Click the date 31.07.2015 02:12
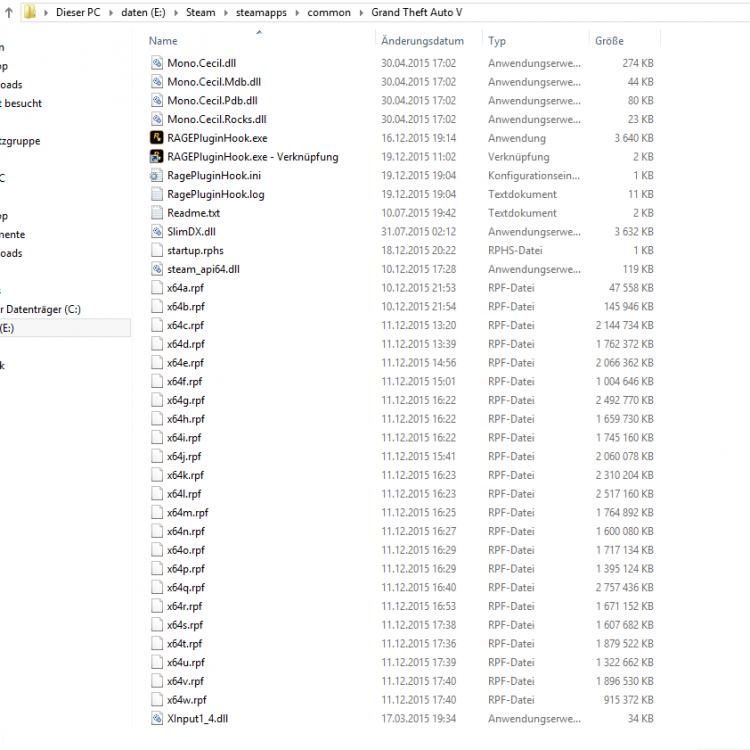Viewport: 750px width, 750px height. (x=419, y=232)
